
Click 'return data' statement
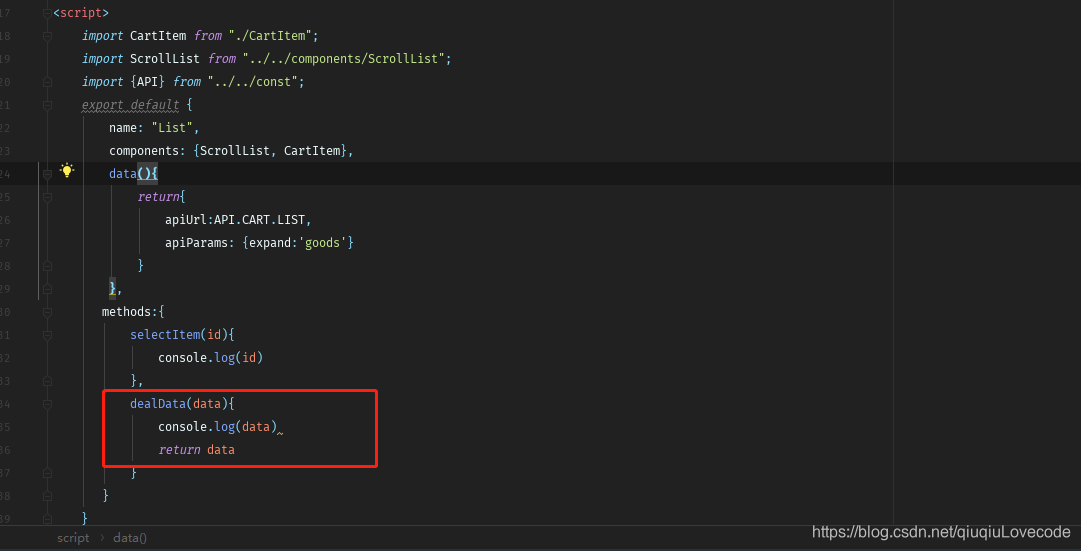click(x=196, y=450)
